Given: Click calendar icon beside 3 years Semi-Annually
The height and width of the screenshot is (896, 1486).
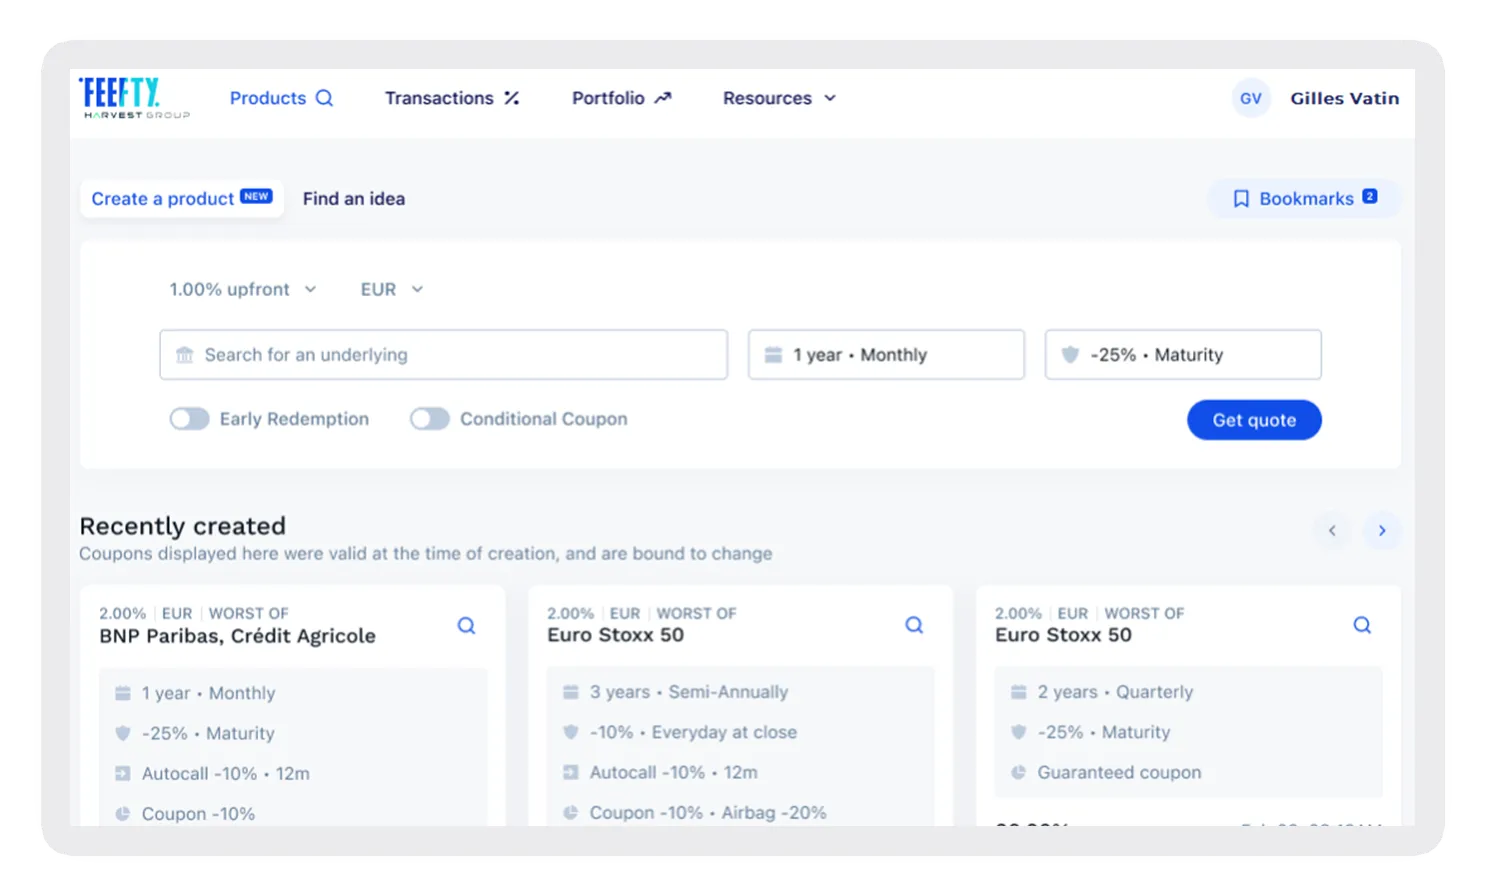Looking at the screenshot, I should click(571, 692).
